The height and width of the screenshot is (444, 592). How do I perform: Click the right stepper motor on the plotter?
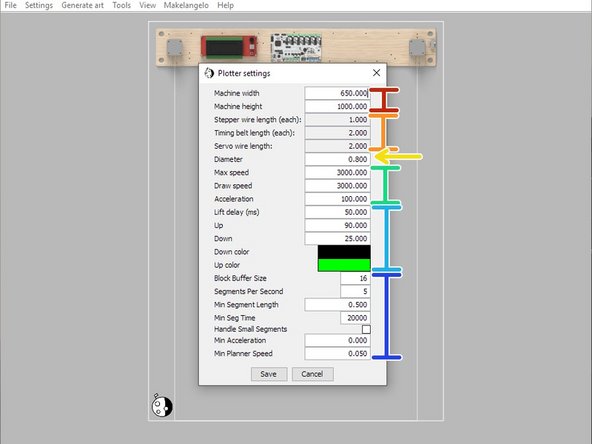click(x=418, y=48)
